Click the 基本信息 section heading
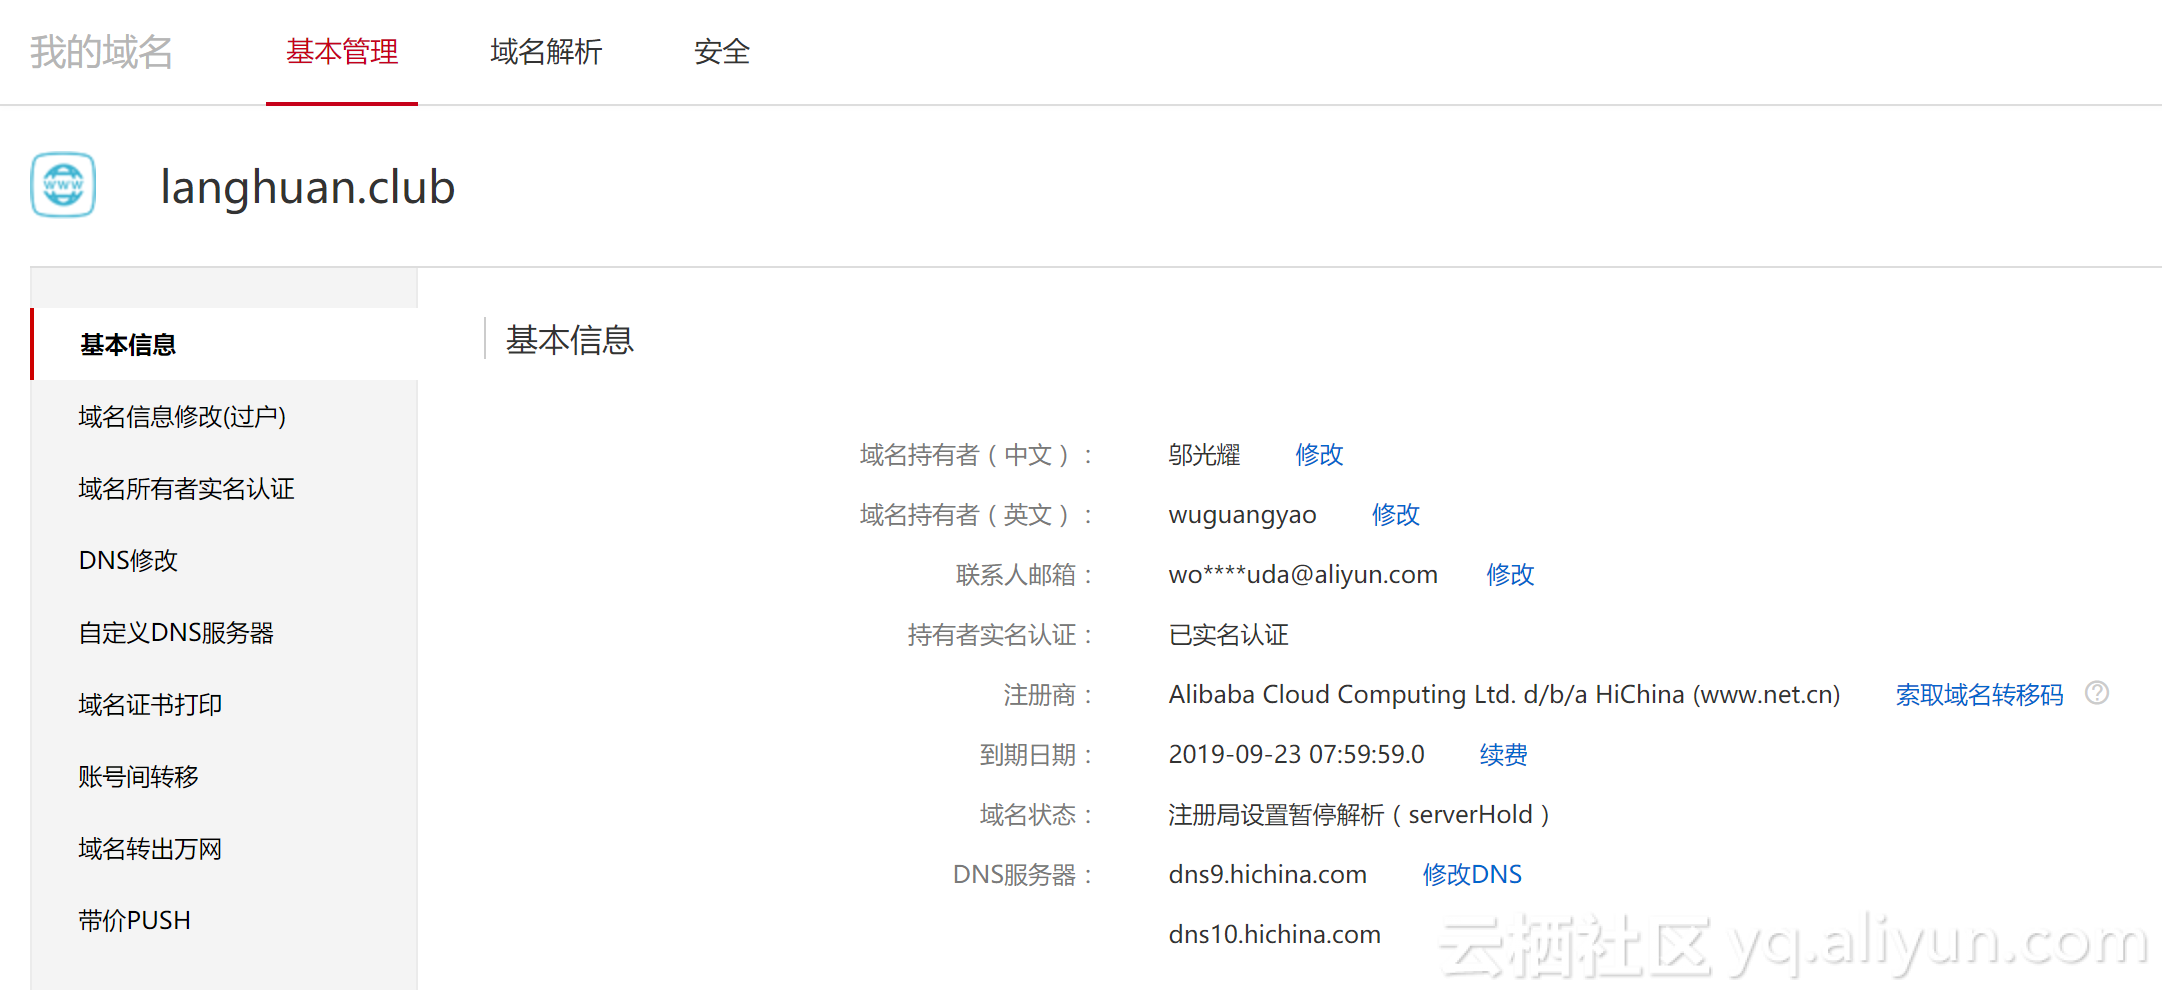 (x=570, y=340)
